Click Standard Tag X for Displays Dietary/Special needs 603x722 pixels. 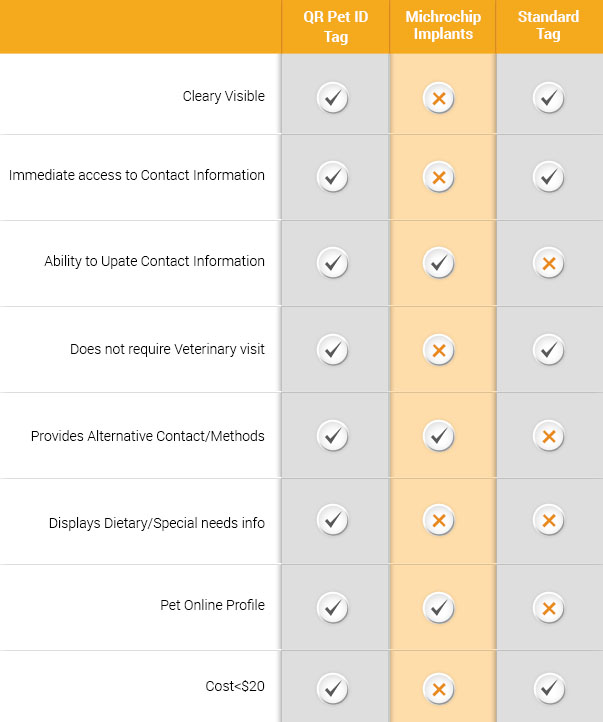pyautogui.click(x=548, y=521)
